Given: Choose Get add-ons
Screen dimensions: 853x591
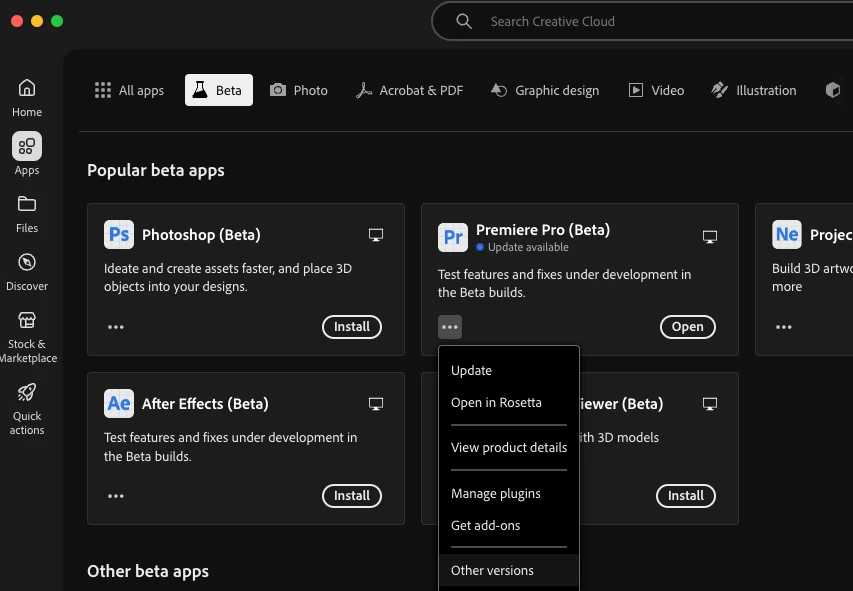Looking at the screenshot, I should click(x=509, y=526).
